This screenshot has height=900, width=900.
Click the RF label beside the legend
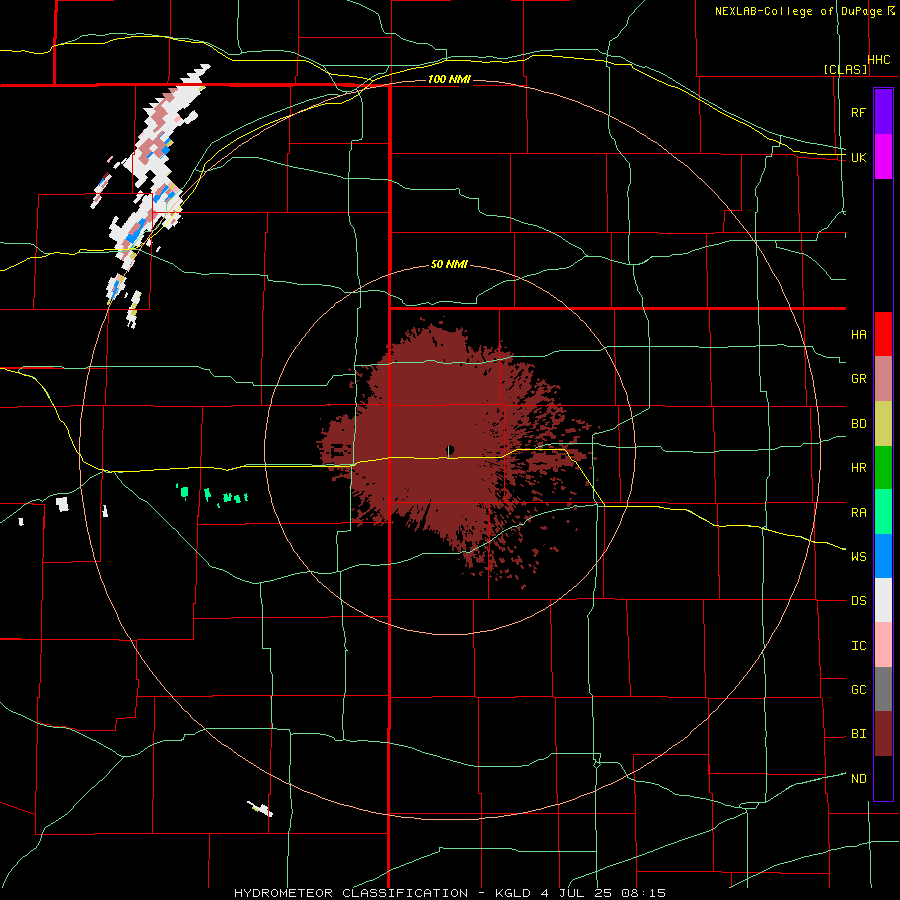(x=858, y=112)
